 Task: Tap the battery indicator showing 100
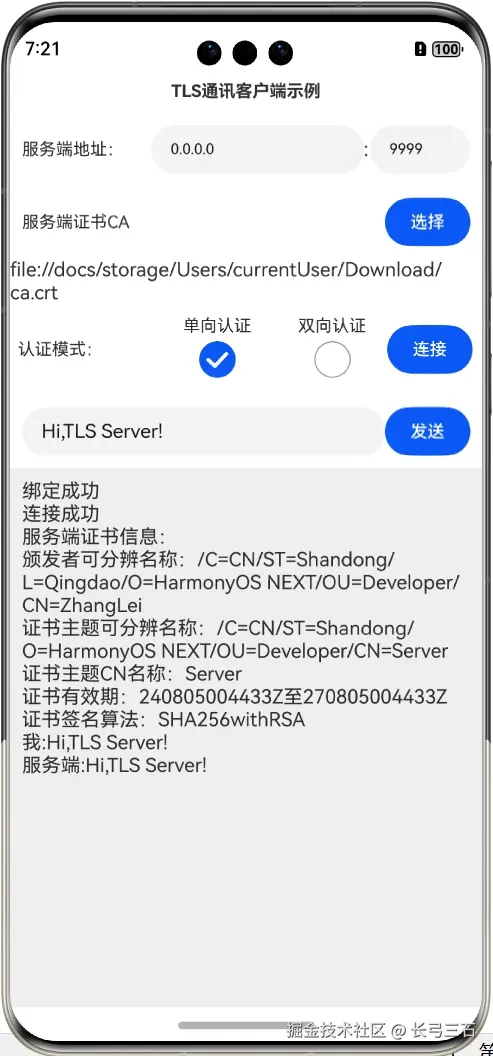pyautogui.click(x=447, y=49)
